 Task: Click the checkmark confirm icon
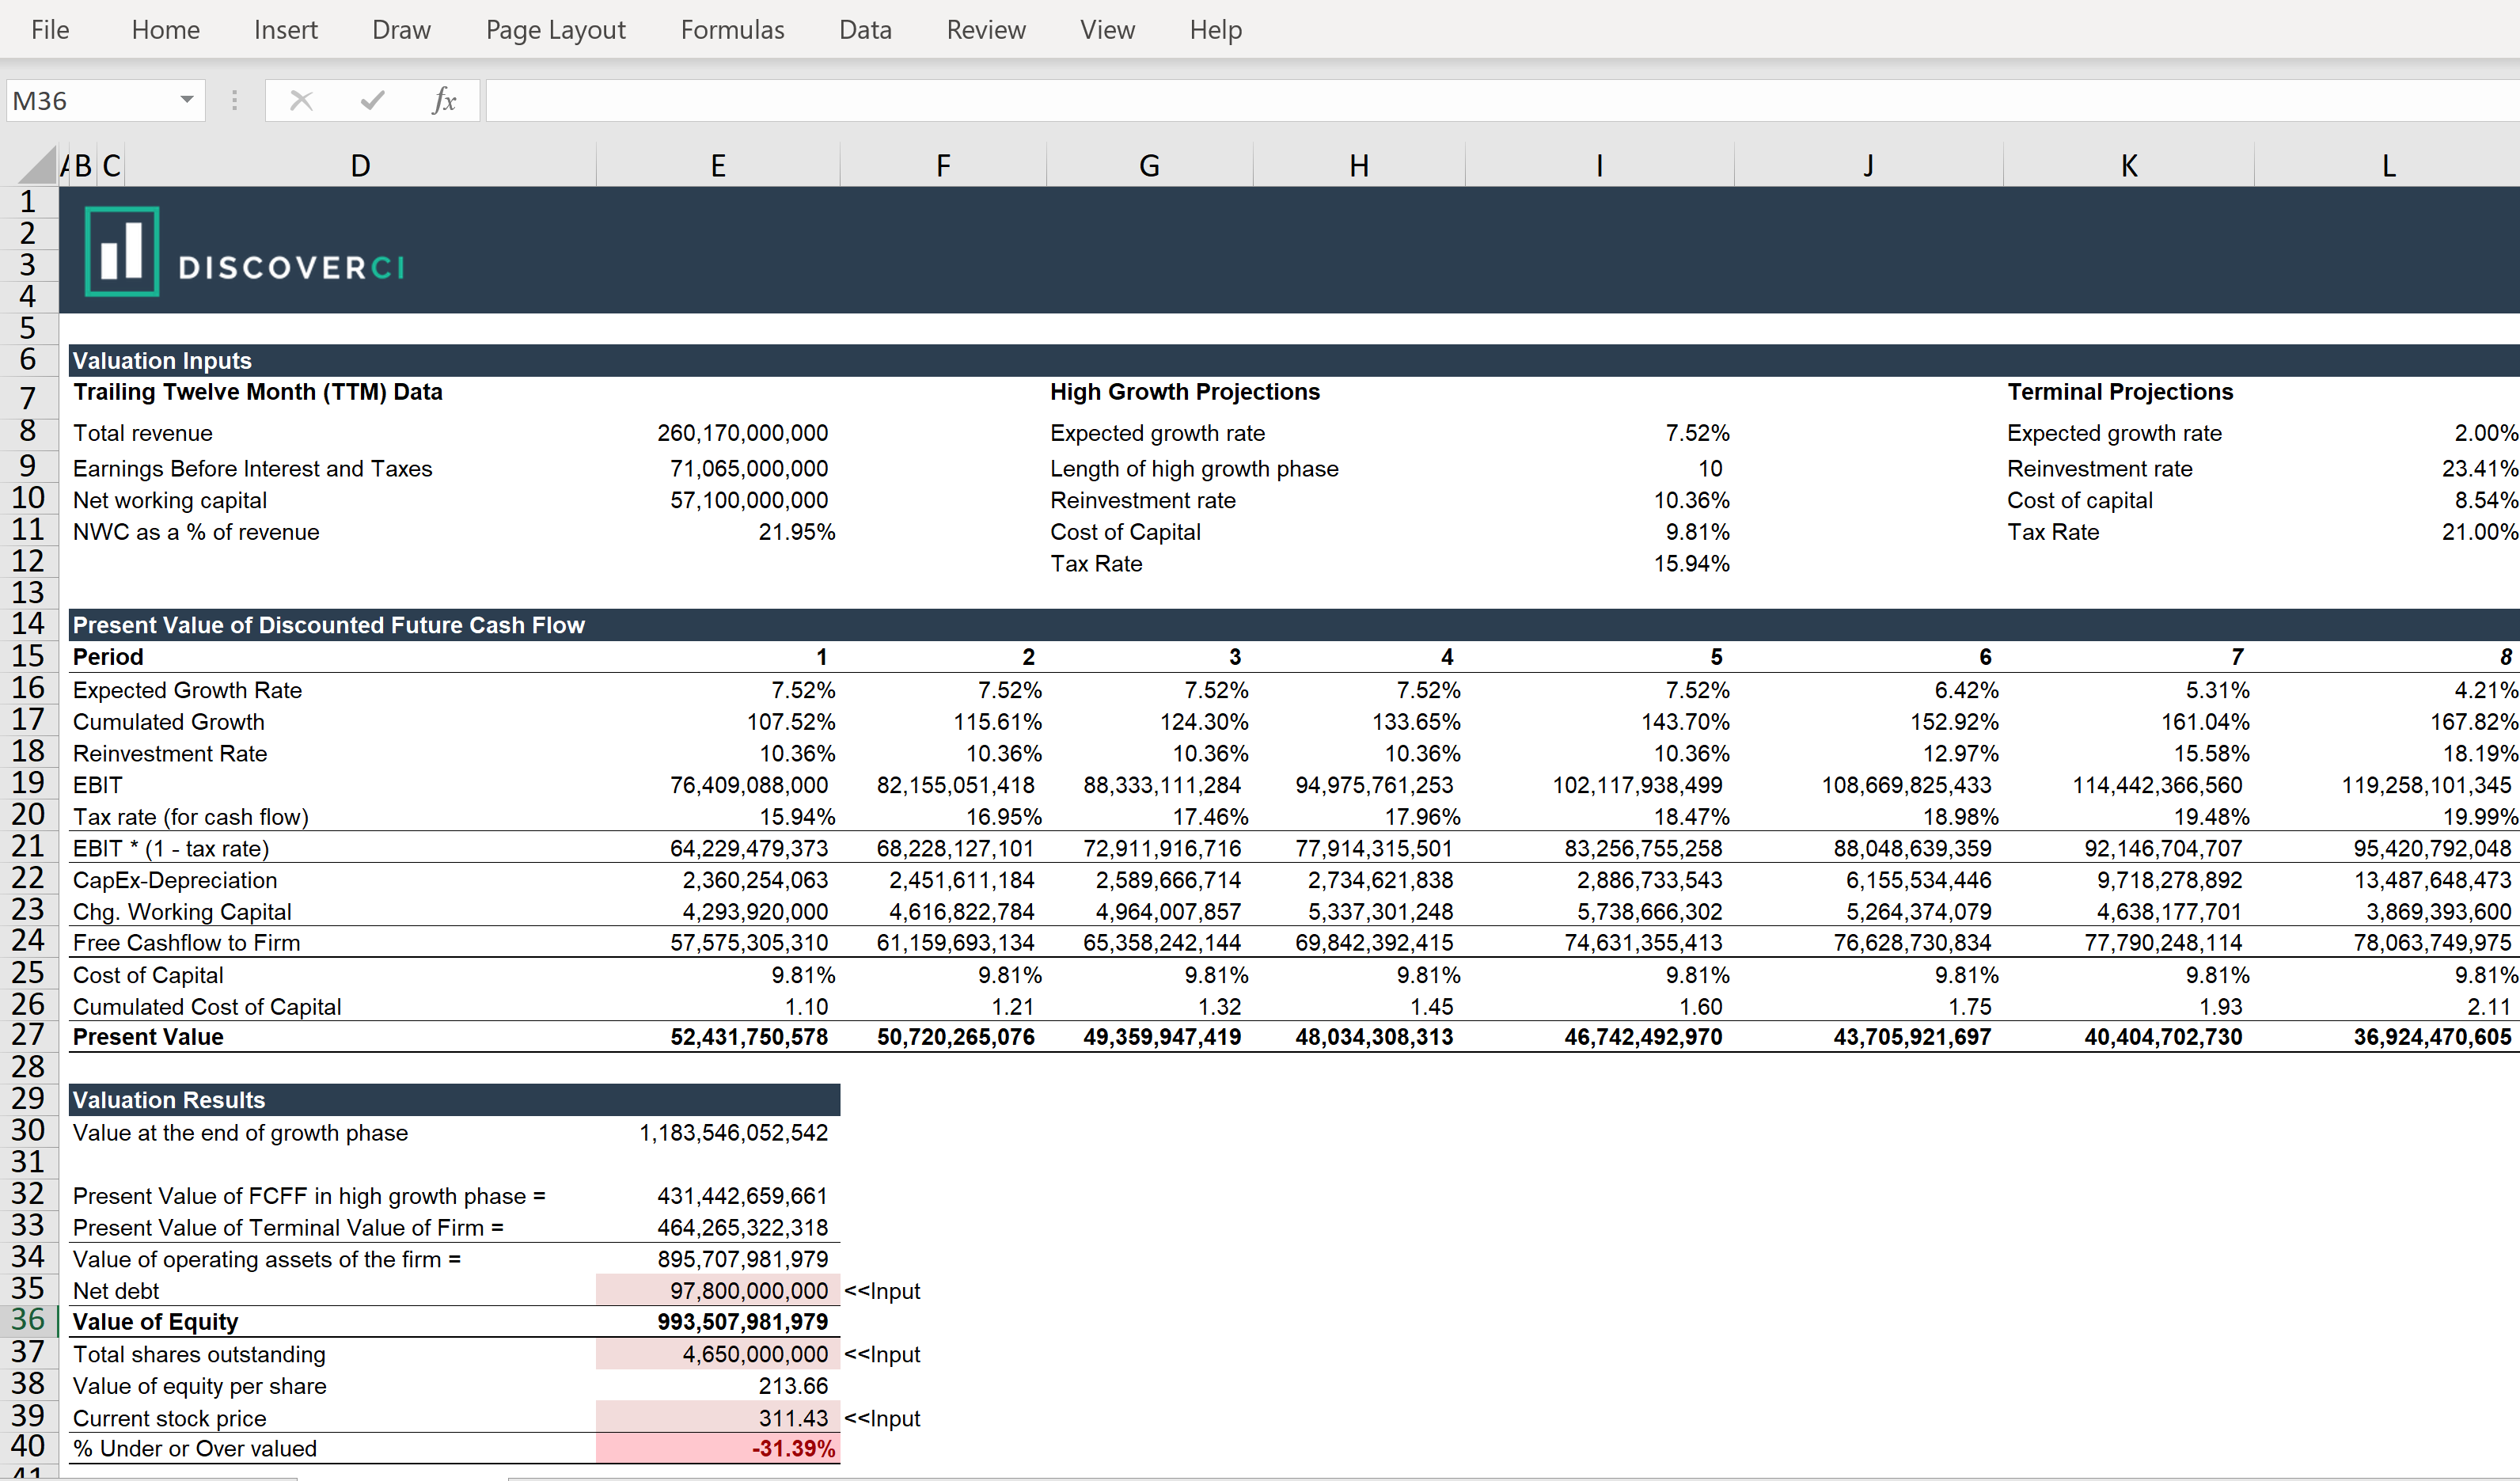tap(372, 101)
